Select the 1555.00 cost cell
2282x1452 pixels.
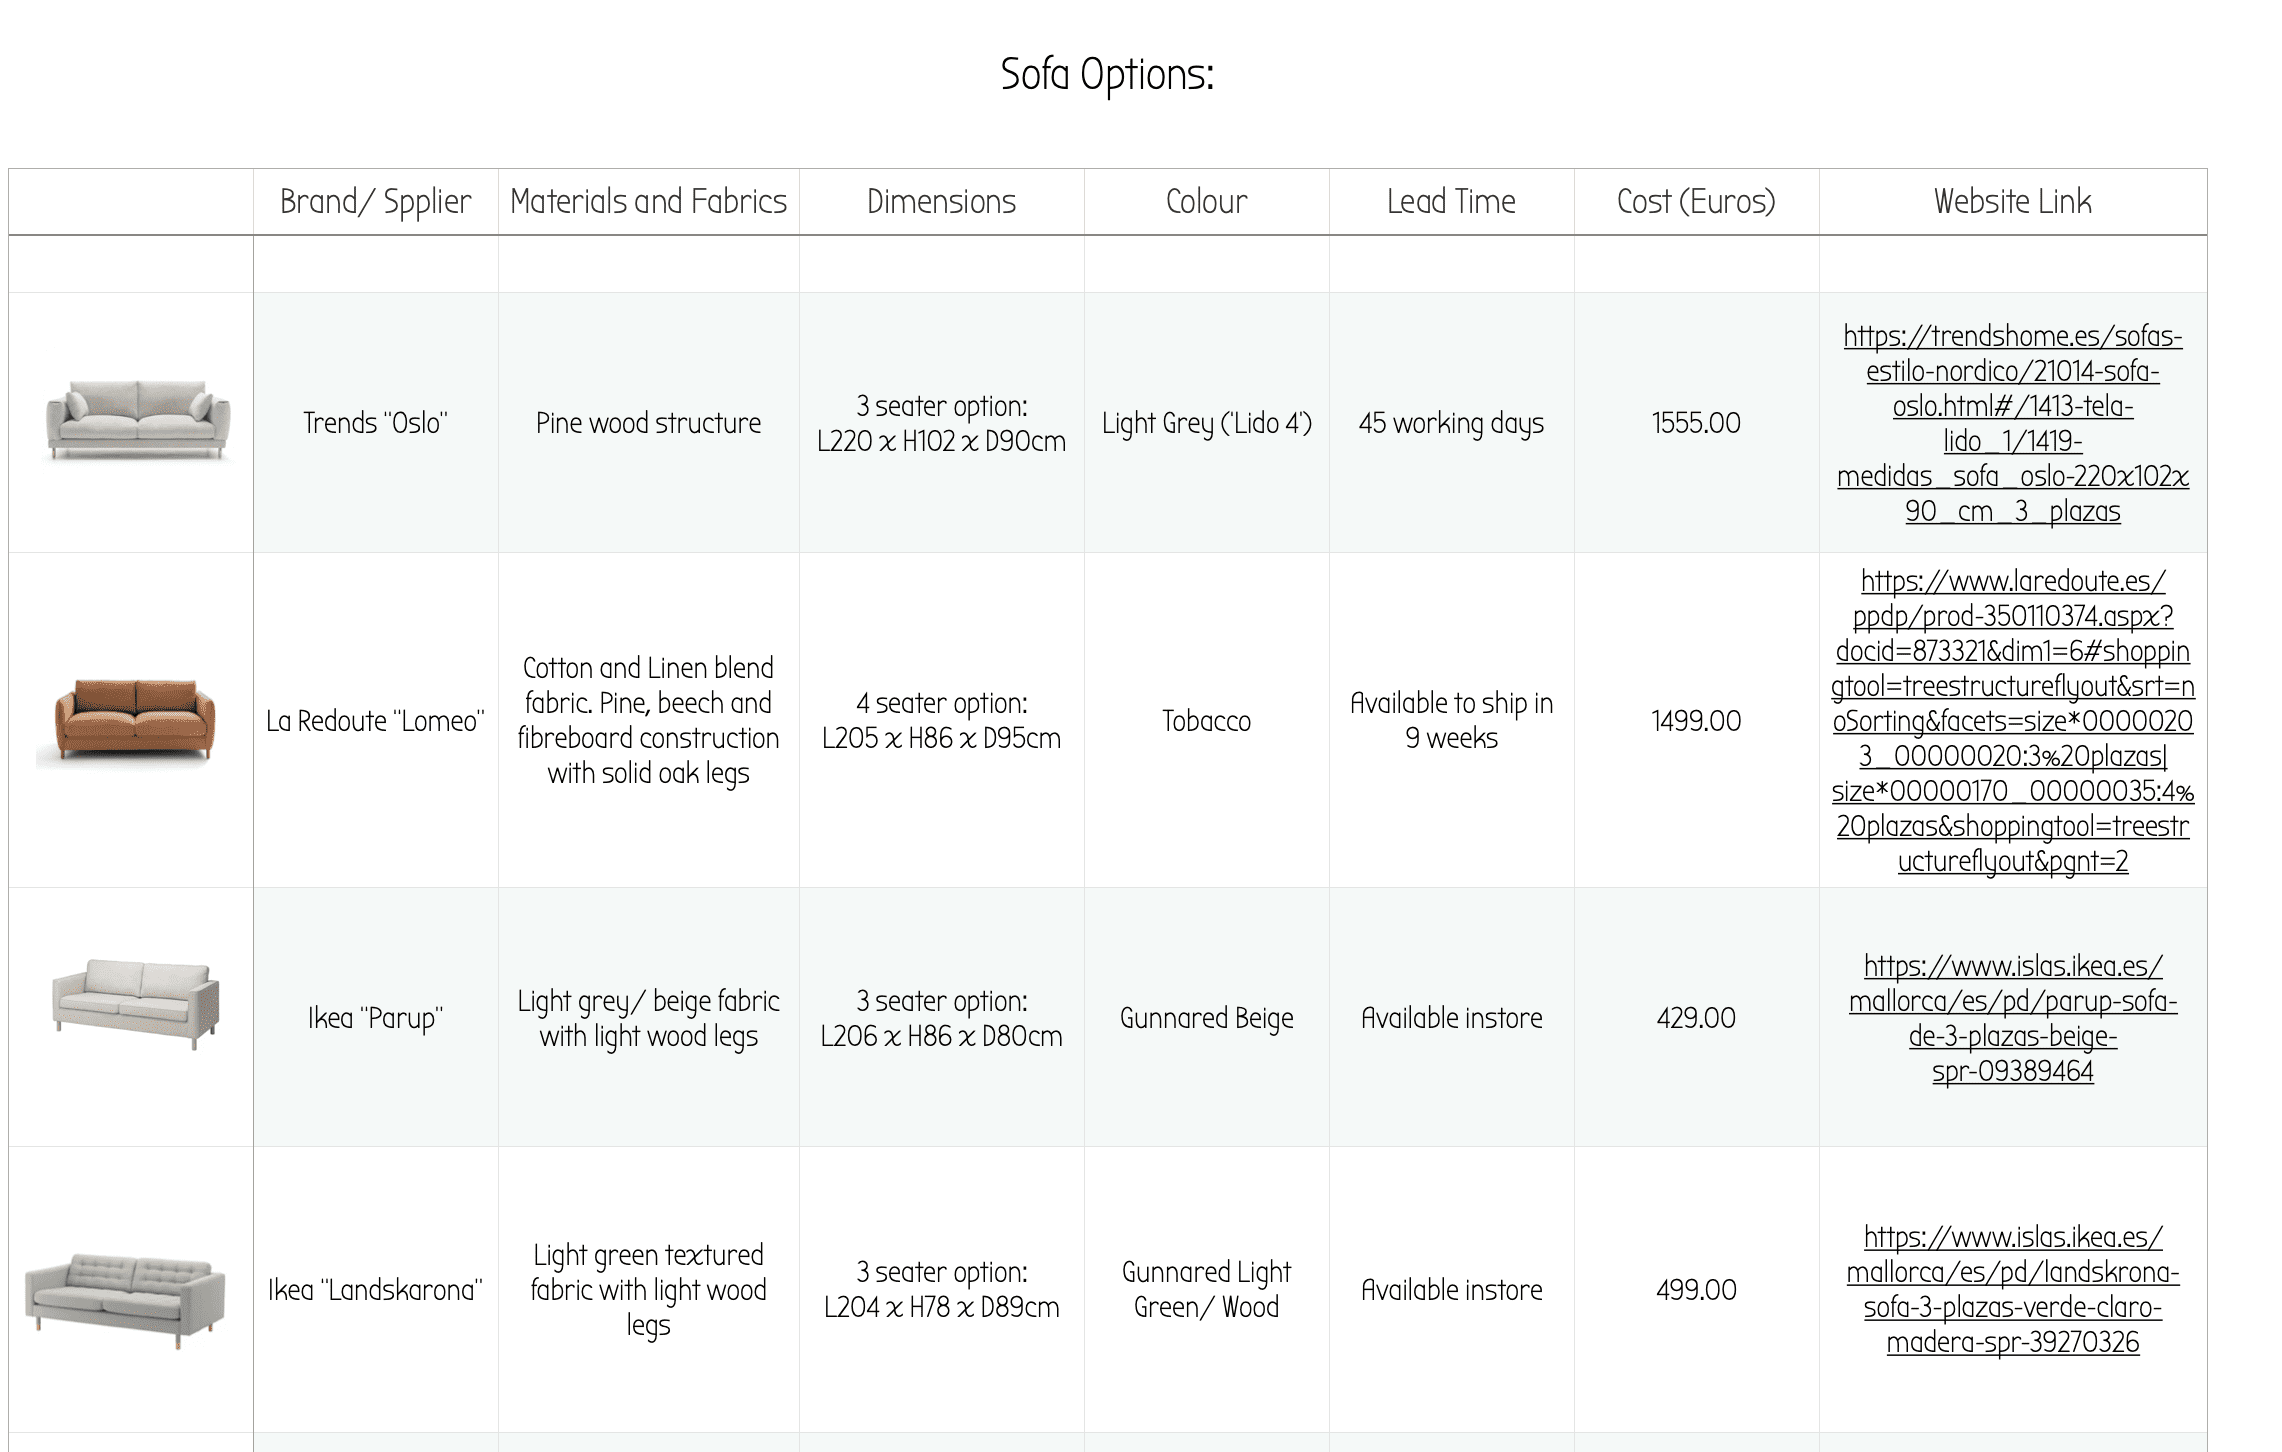1696,423
